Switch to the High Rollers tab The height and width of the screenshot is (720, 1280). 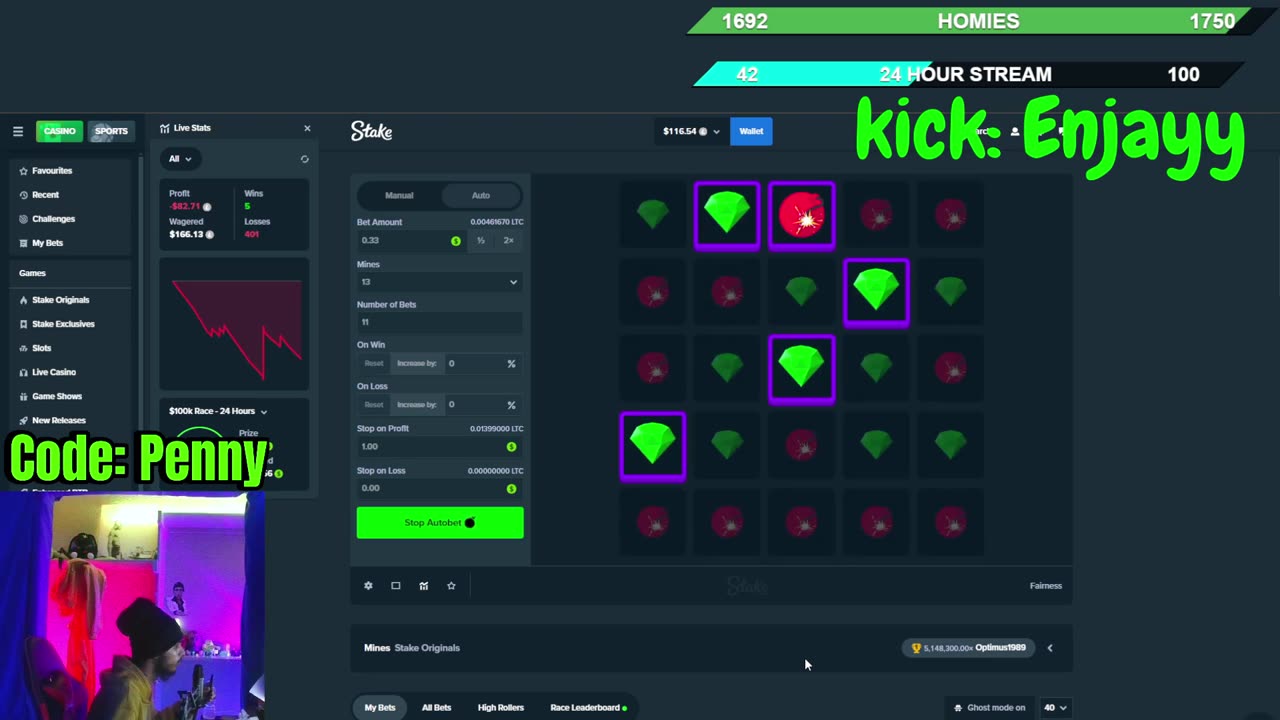pyautogui.click(x=501, y=708)
